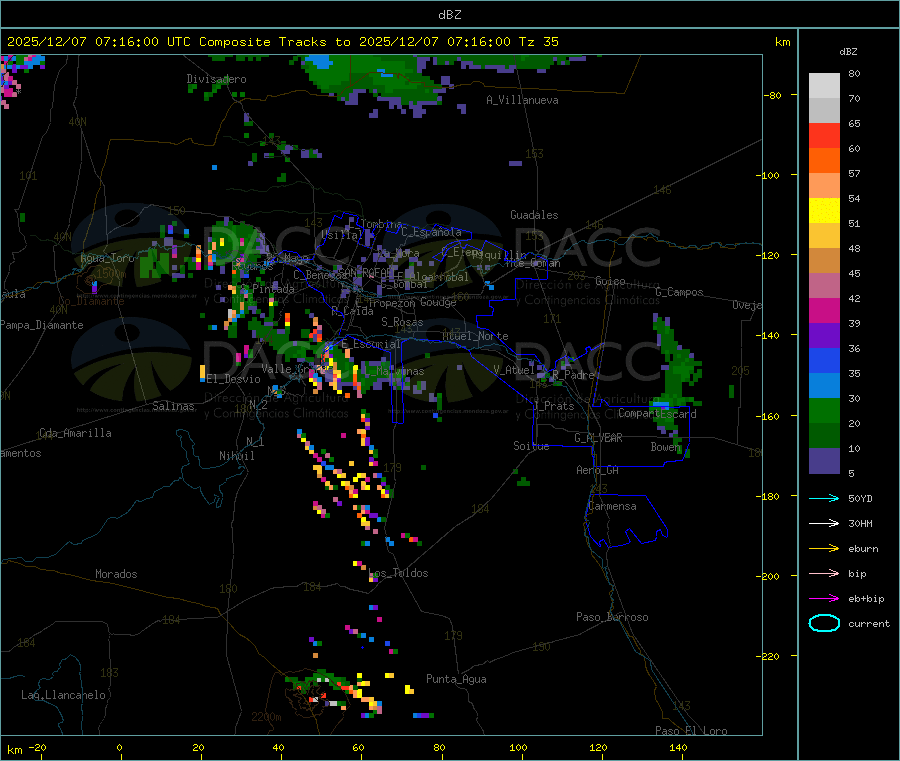Click the 42 dBZ magenta color swatch
The width and height of the screenshot is (900, 761).
(824, 310)
